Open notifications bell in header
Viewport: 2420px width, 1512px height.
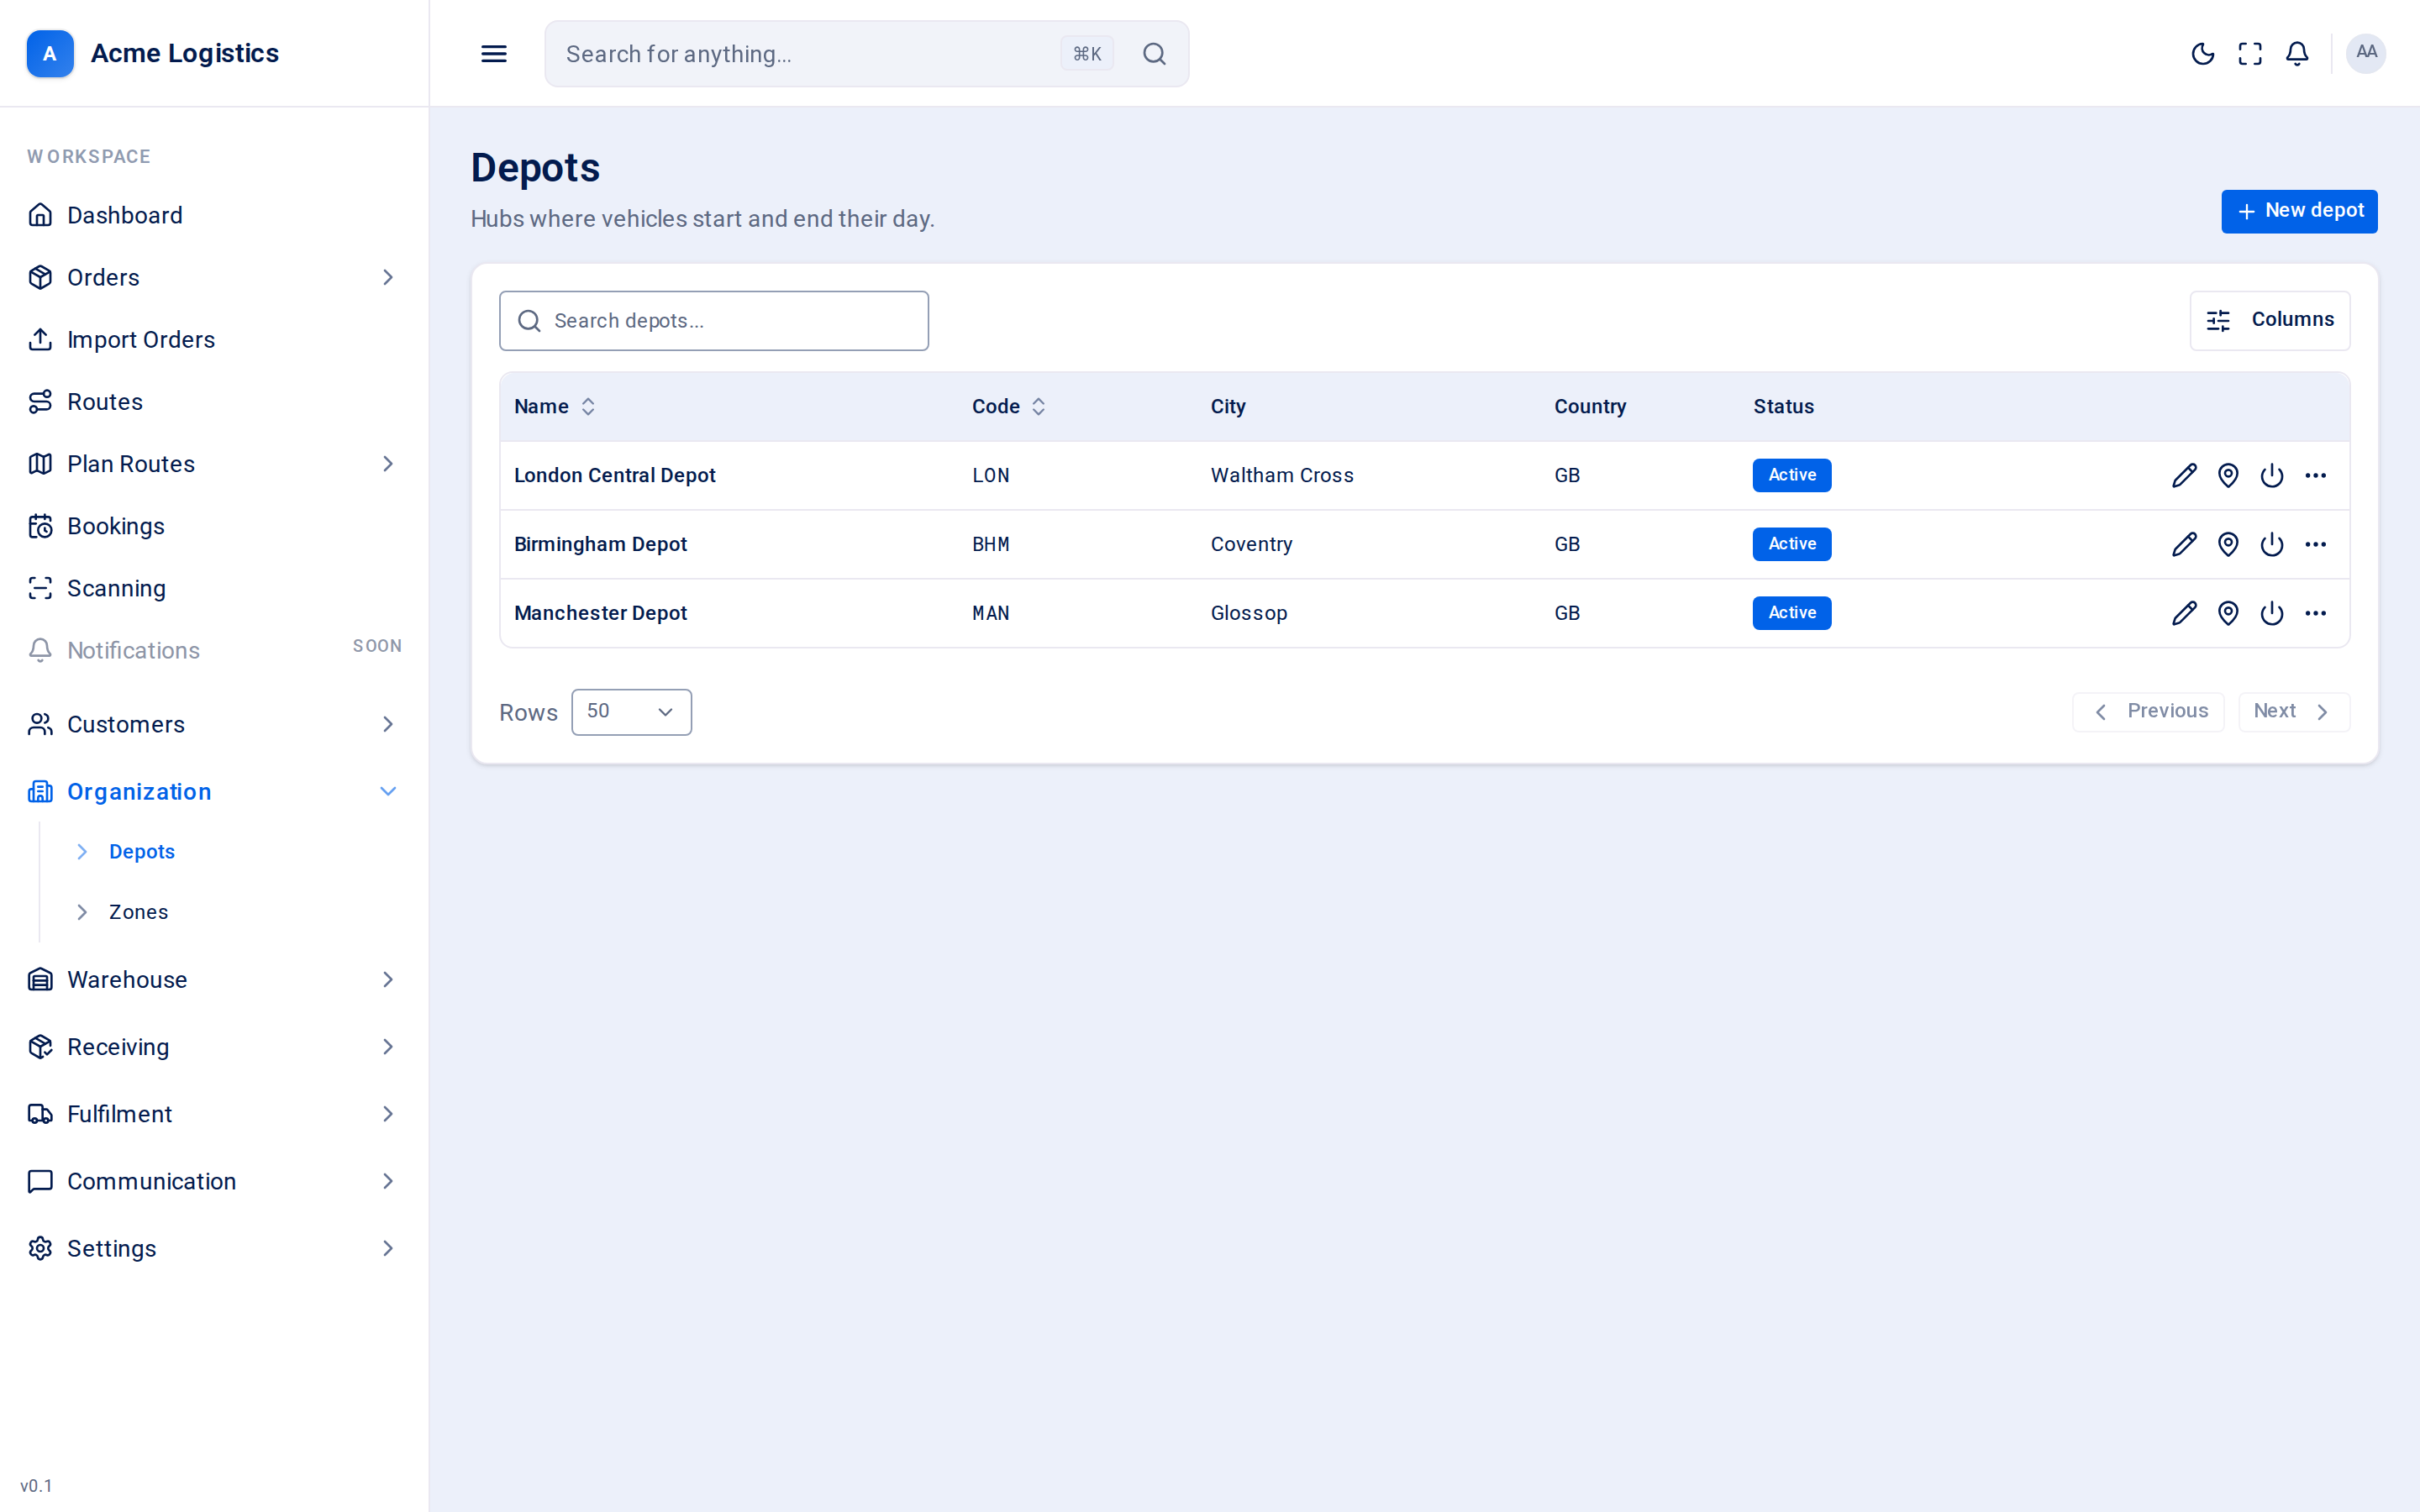click(x=2297, y=54)
